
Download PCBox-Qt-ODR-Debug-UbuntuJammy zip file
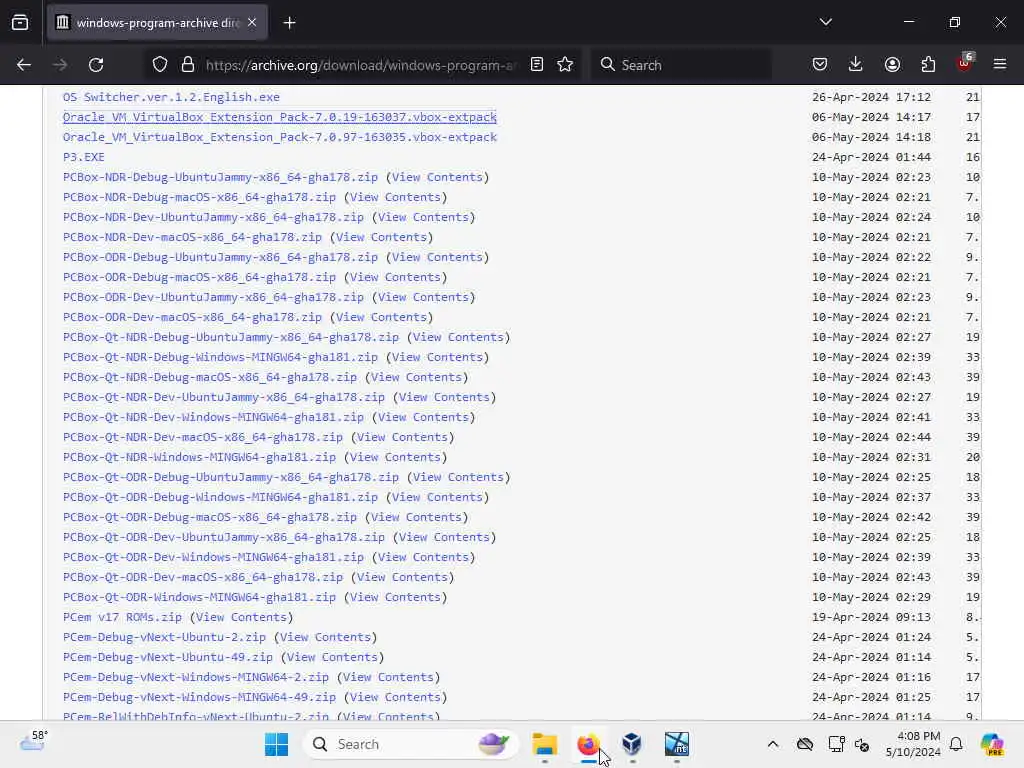pos(231,477)
